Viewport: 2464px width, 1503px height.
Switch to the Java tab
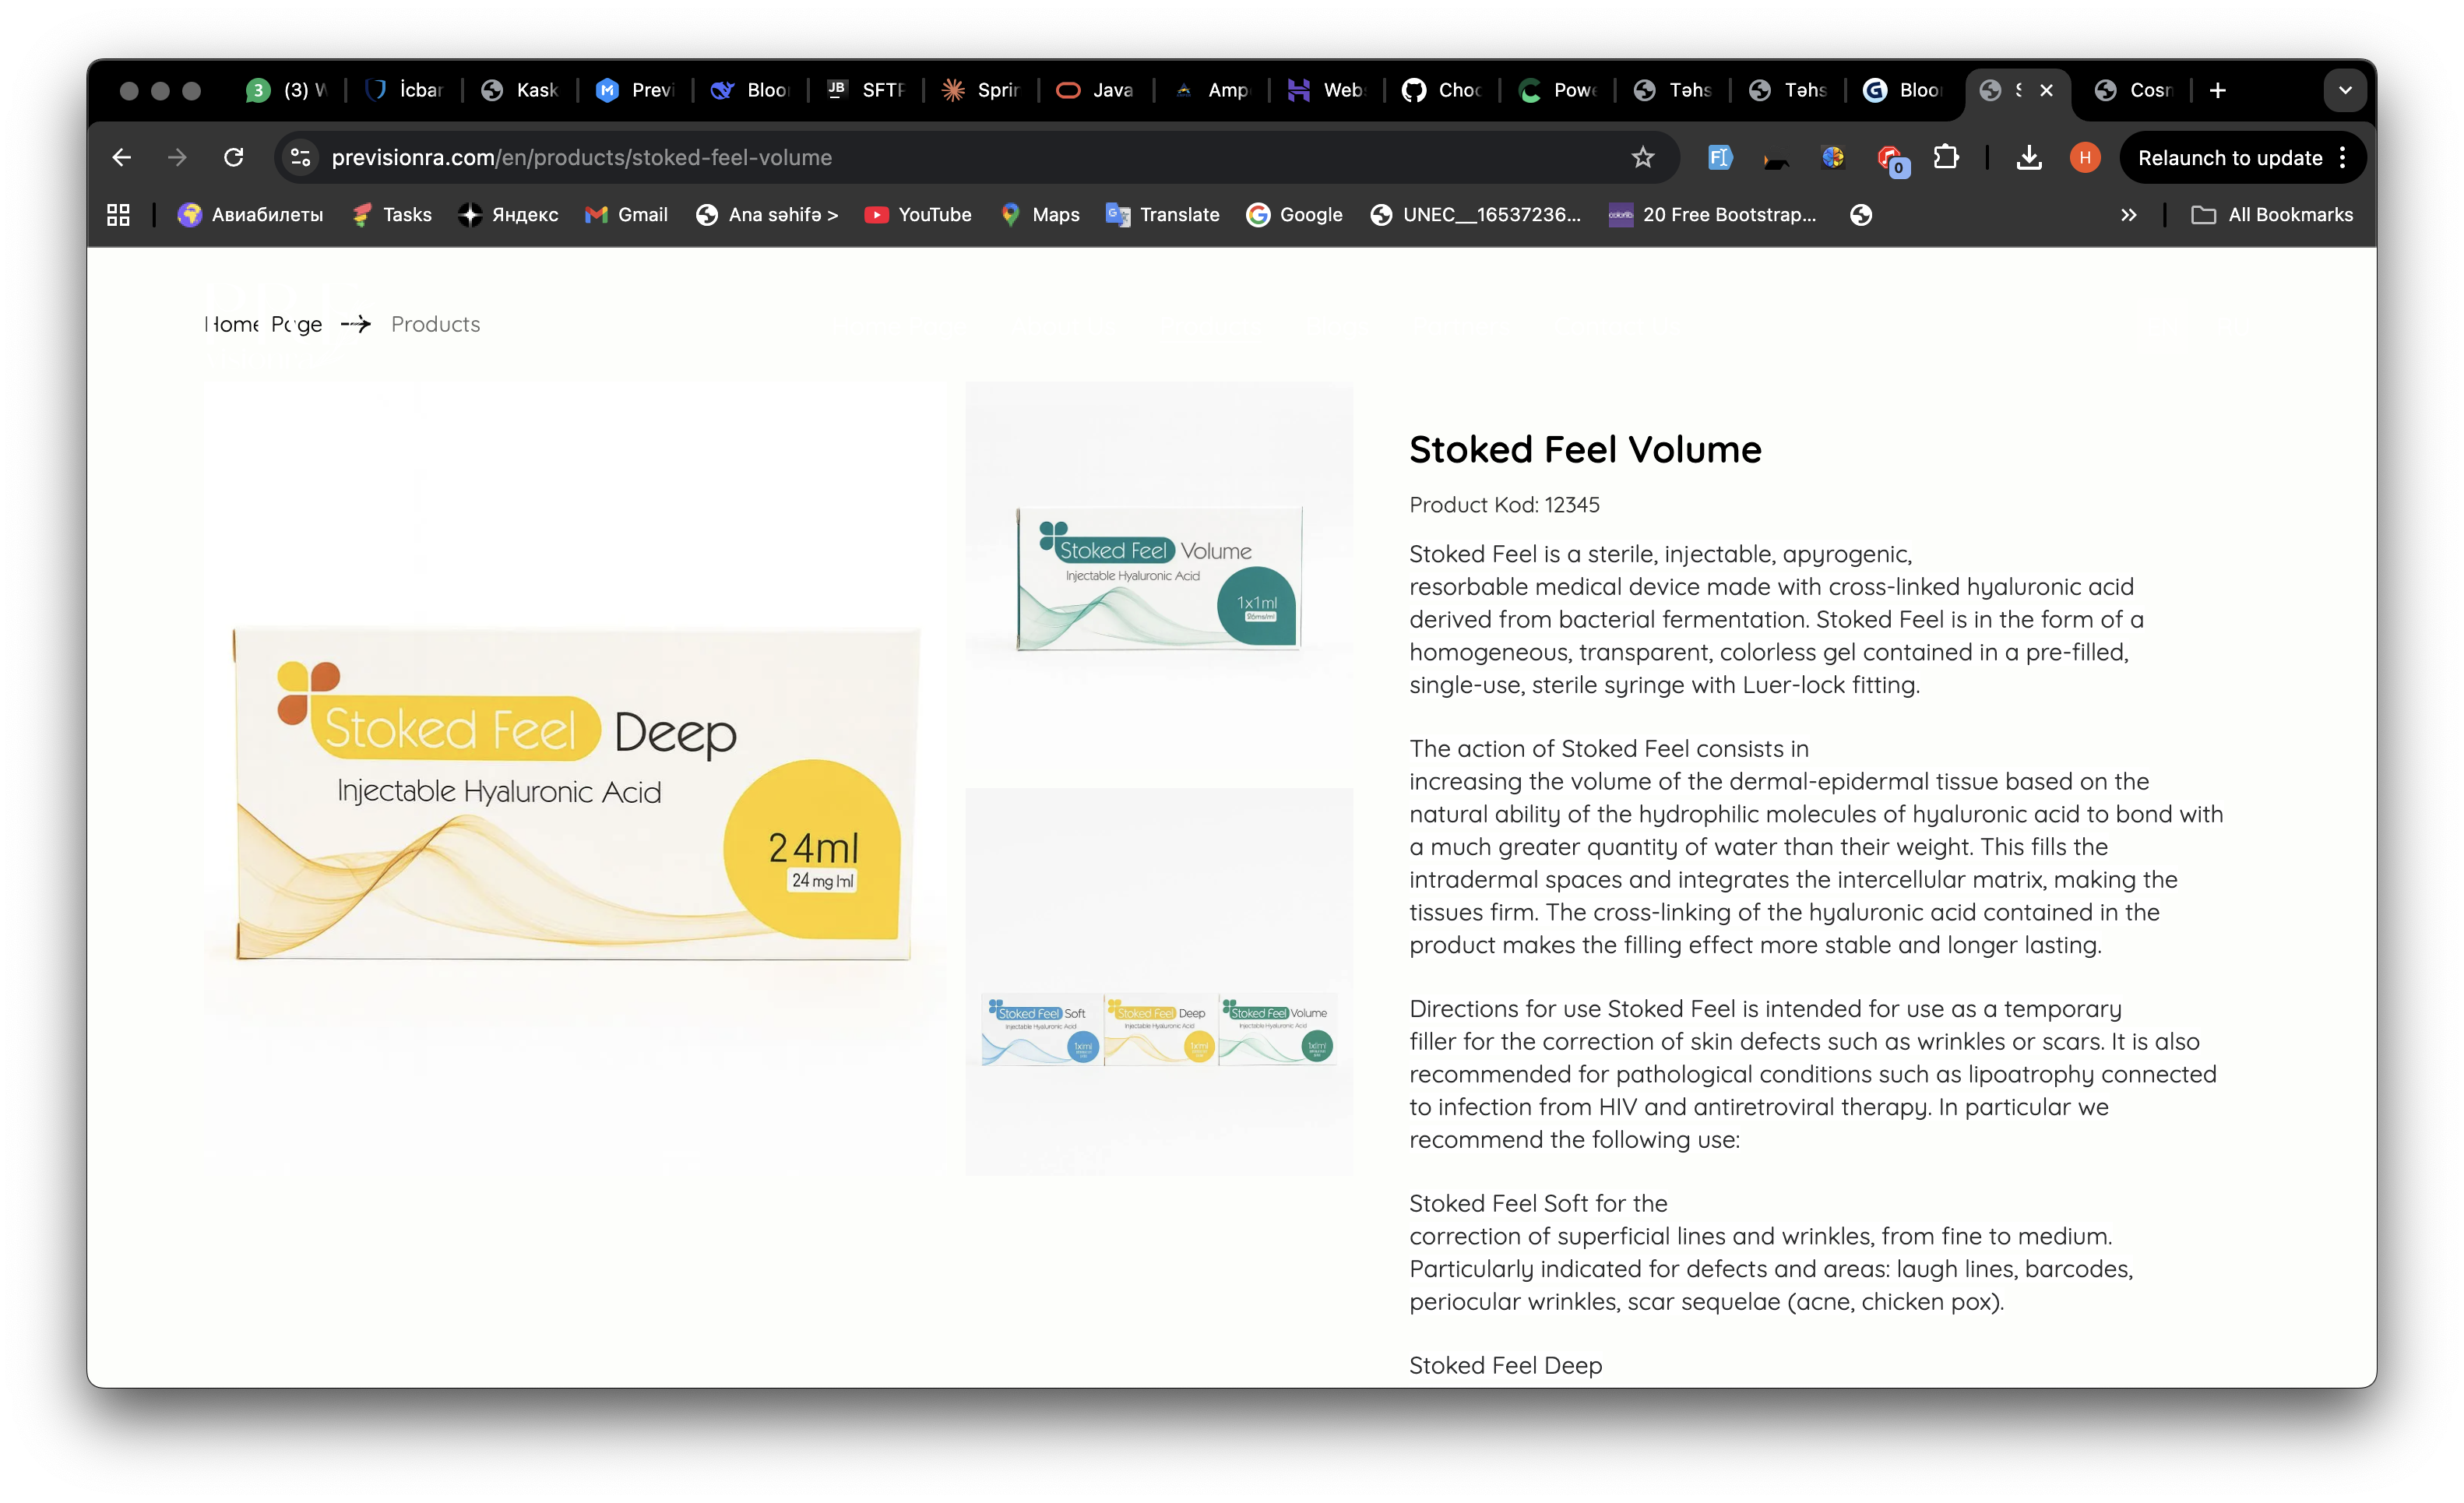coord(1096,90)
